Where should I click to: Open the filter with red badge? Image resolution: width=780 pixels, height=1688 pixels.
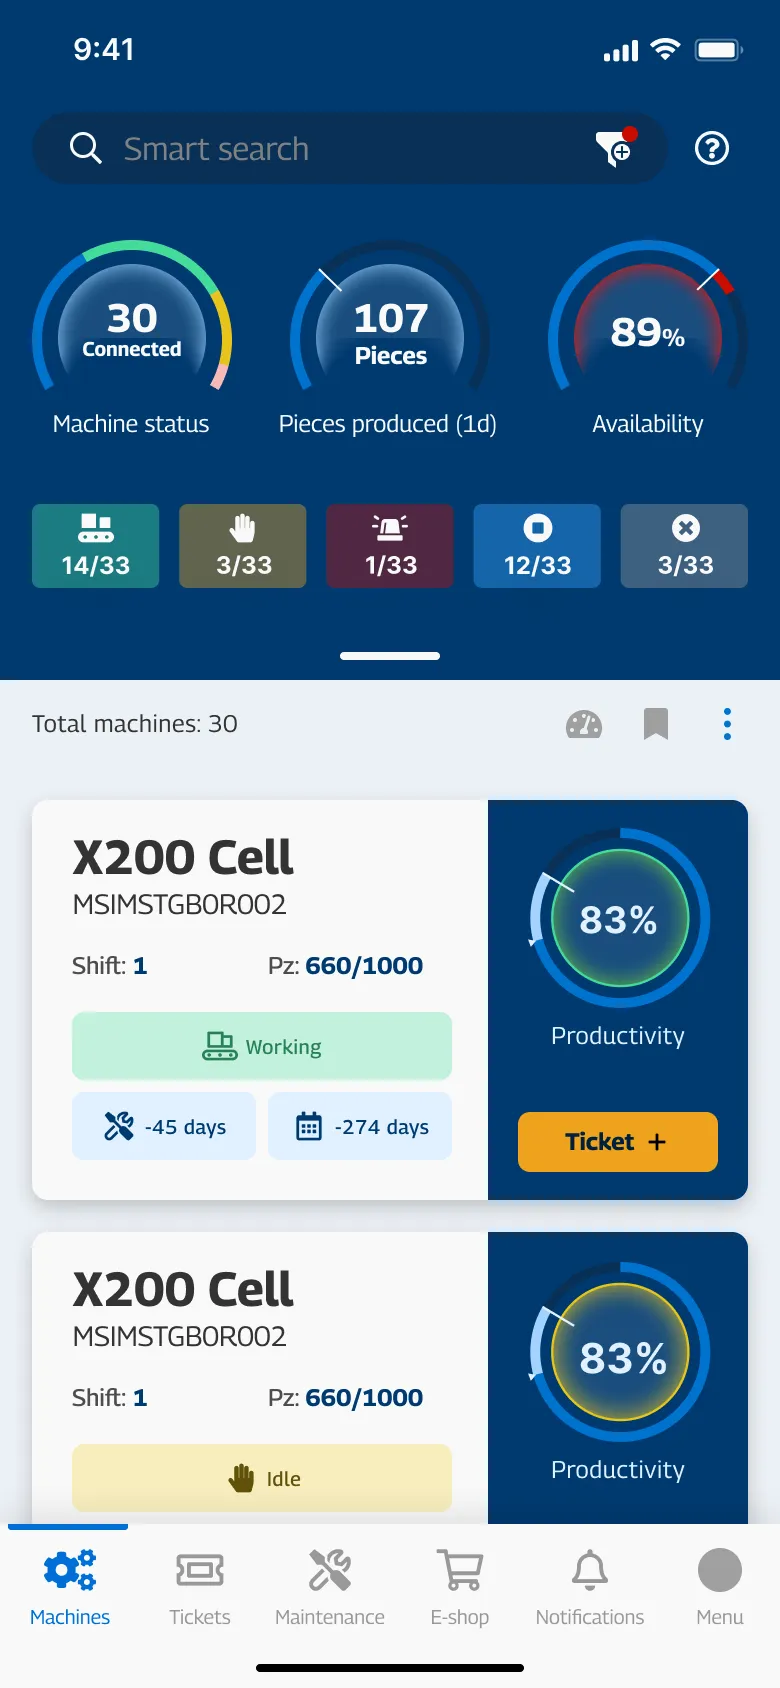617,147
